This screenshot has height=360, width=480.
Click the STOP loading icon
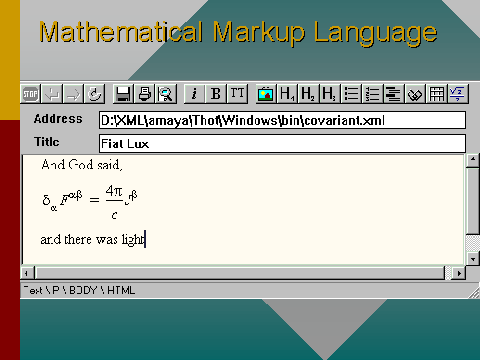point(30,94)
